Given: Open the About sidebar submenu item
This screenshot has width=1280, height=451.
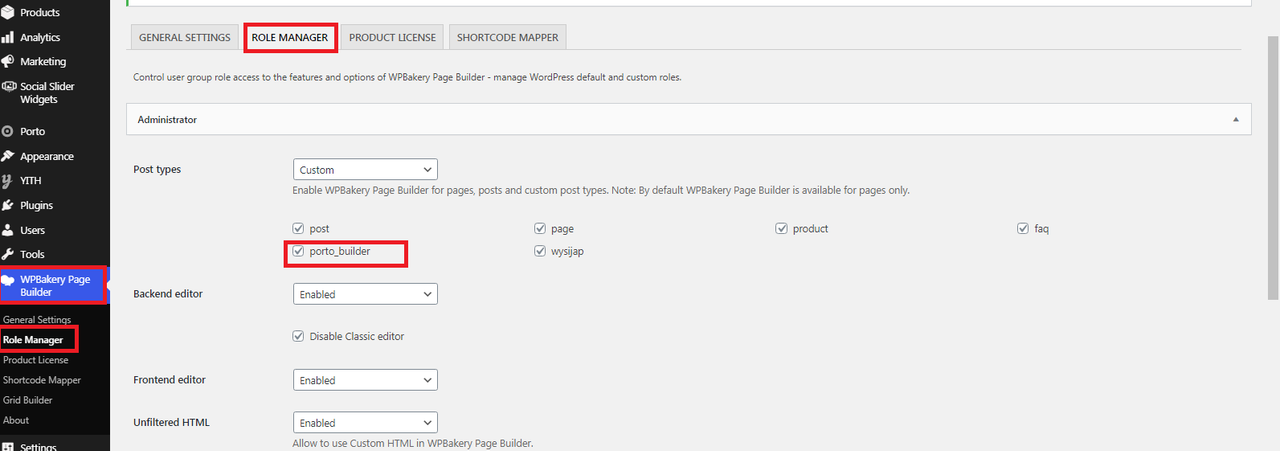Looking at the screenshot, I should coord(16,420).
